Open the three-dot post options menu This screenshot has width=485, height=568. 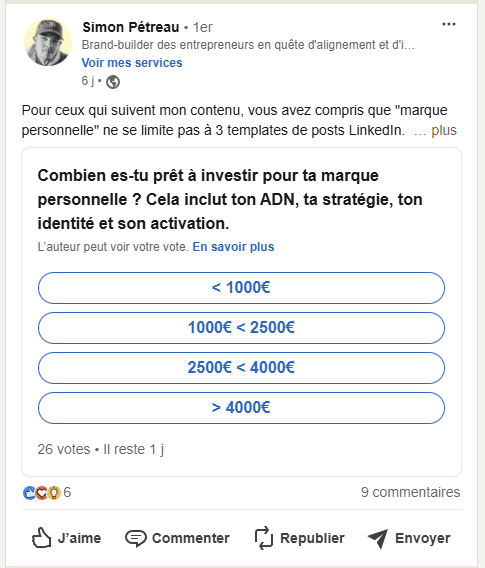pos(448,24)
